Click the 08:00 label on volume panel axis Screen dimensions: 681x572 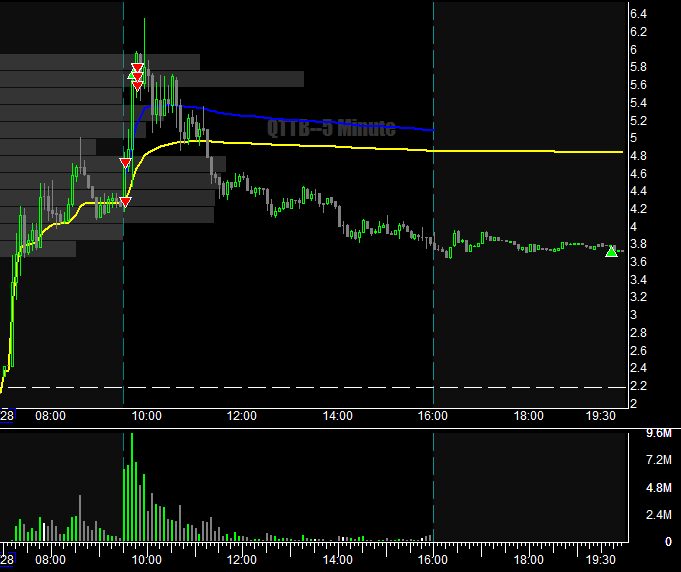point(50,560)
